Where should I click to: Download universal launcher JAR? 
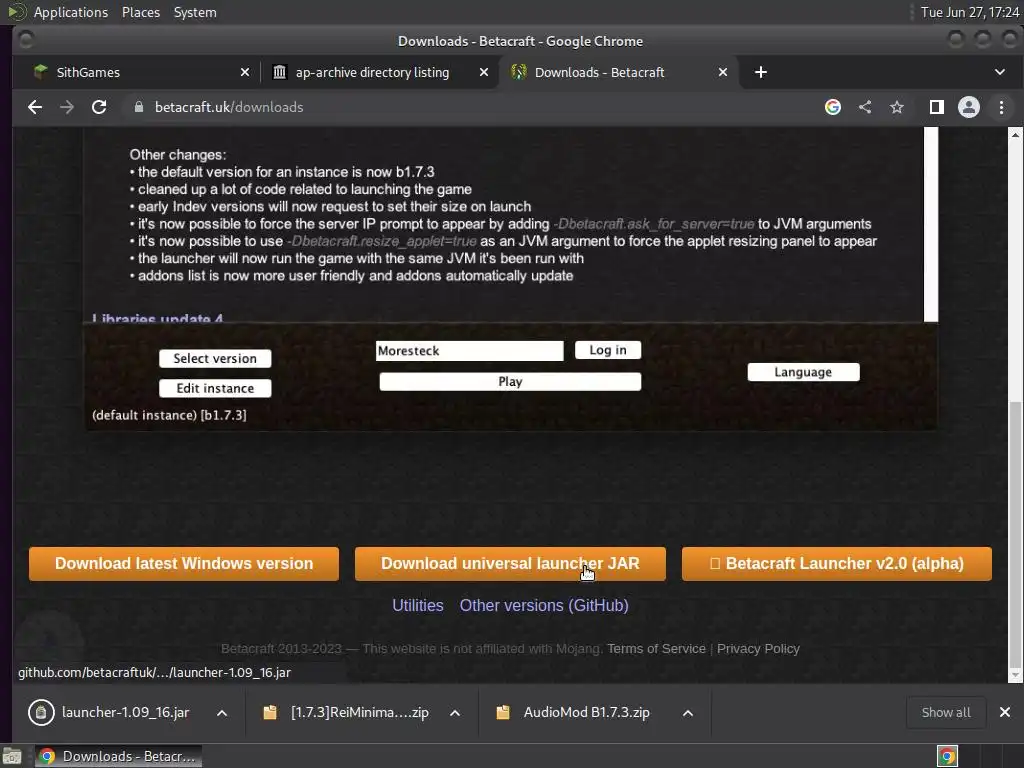click(x=510, y=564)
